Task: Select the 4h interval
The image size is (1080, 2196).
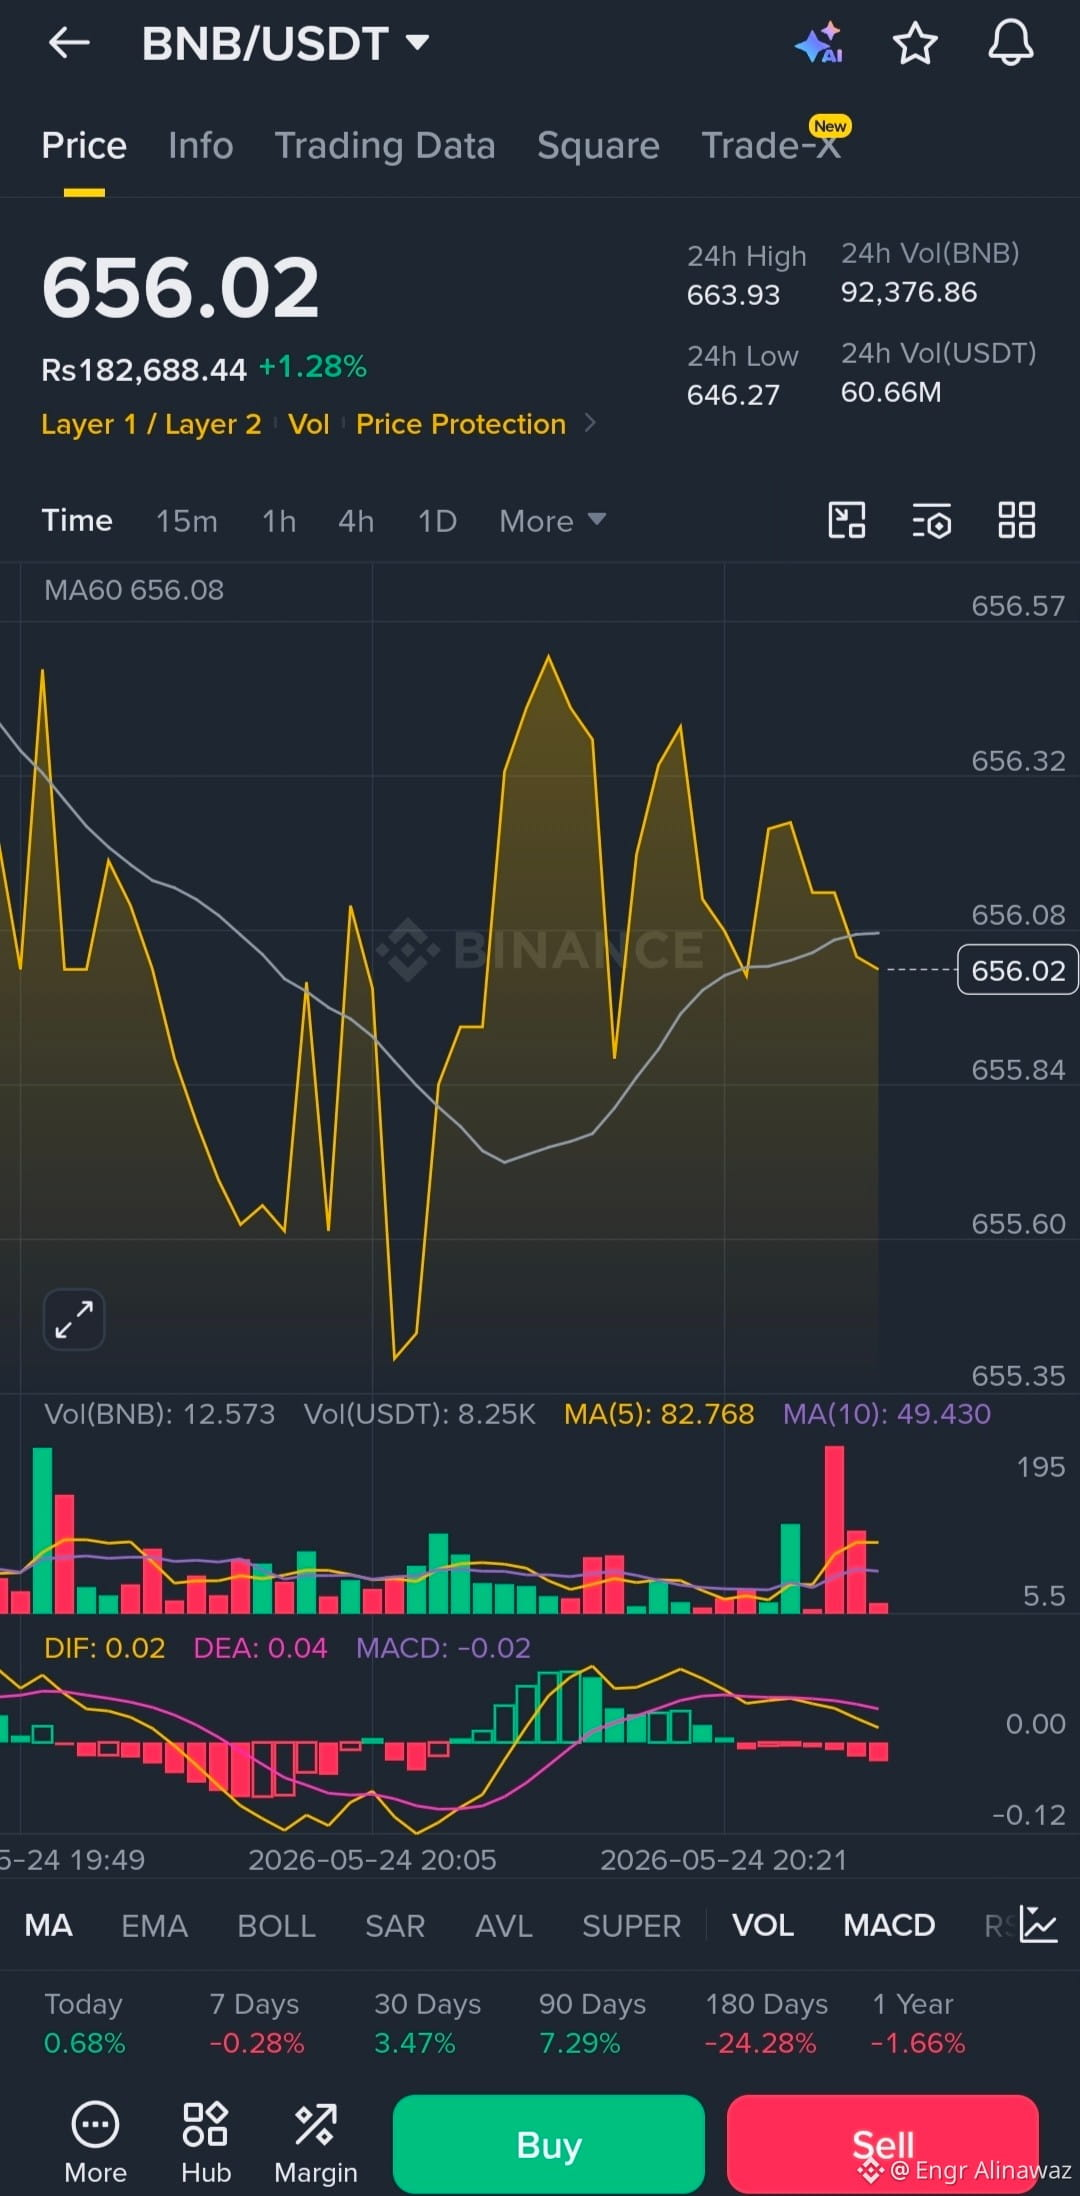Action: (356, 521)
